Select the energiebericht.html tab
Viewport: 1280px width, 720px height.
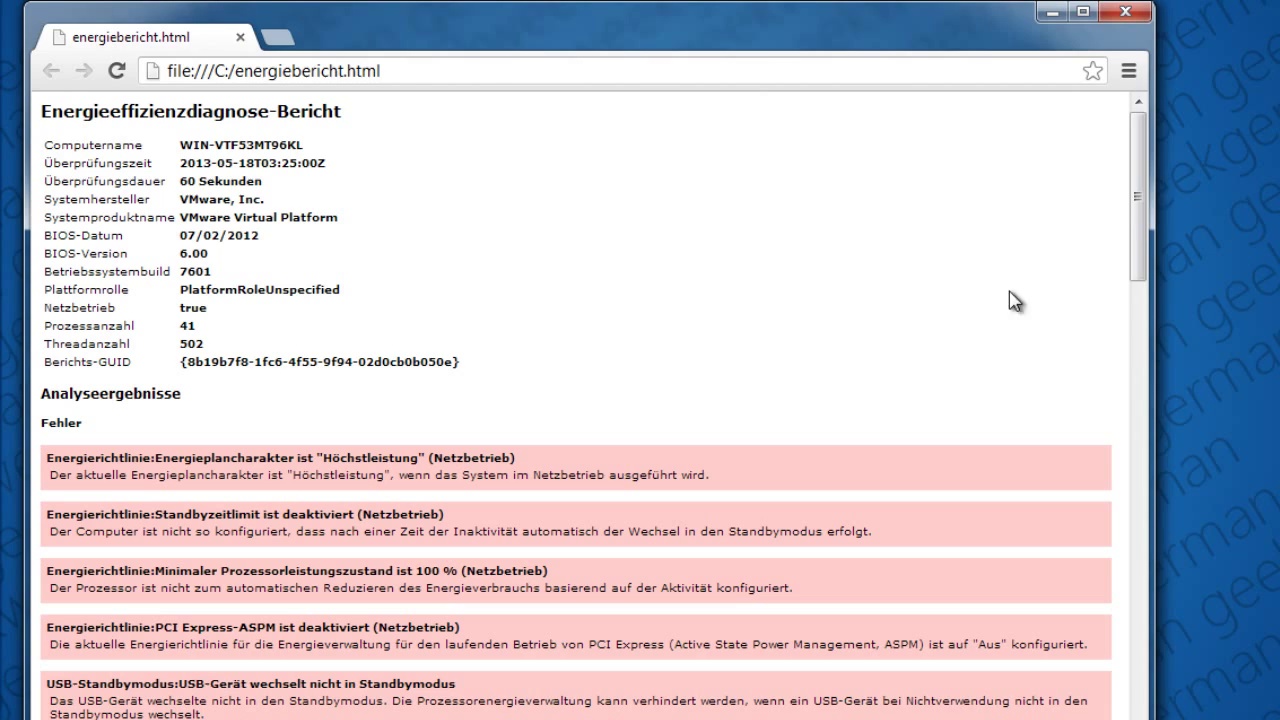tap(130, 37)
